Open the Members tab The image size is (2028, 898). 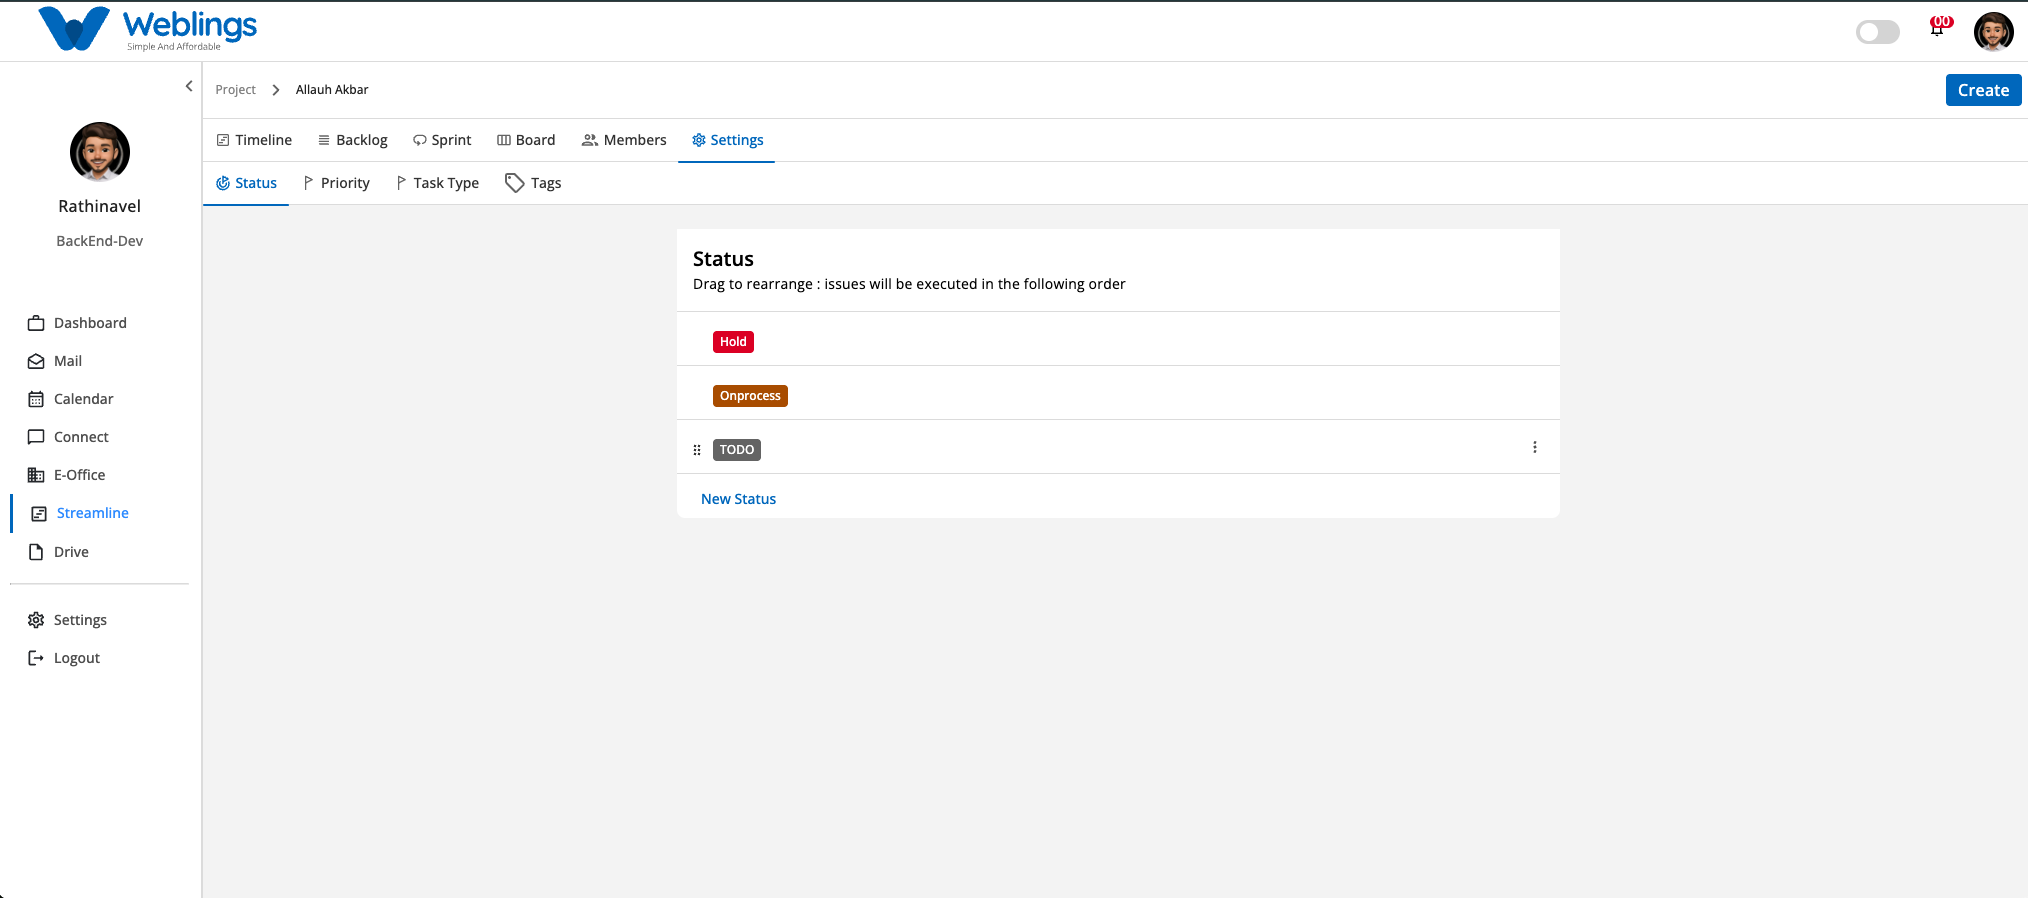tap(624, 140)
